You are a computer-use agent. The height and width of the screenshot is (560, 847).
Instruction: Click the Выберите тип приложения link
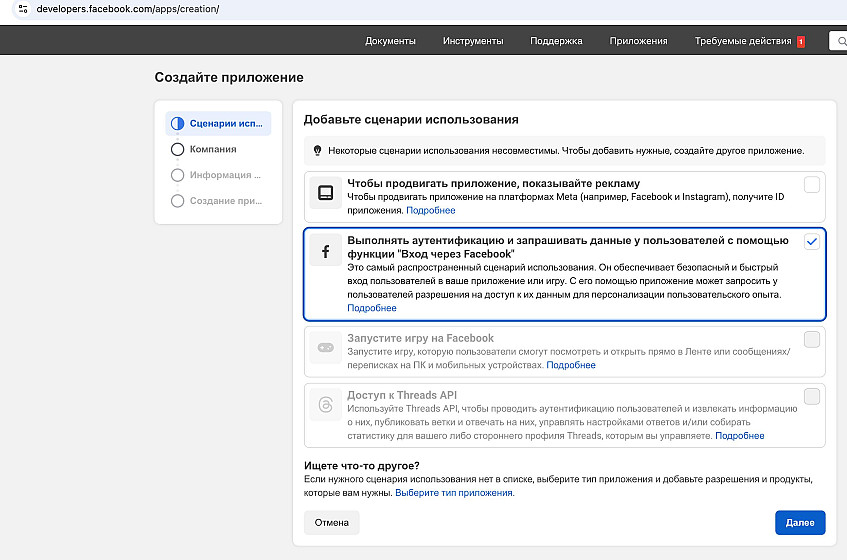(x=454, y=492)
